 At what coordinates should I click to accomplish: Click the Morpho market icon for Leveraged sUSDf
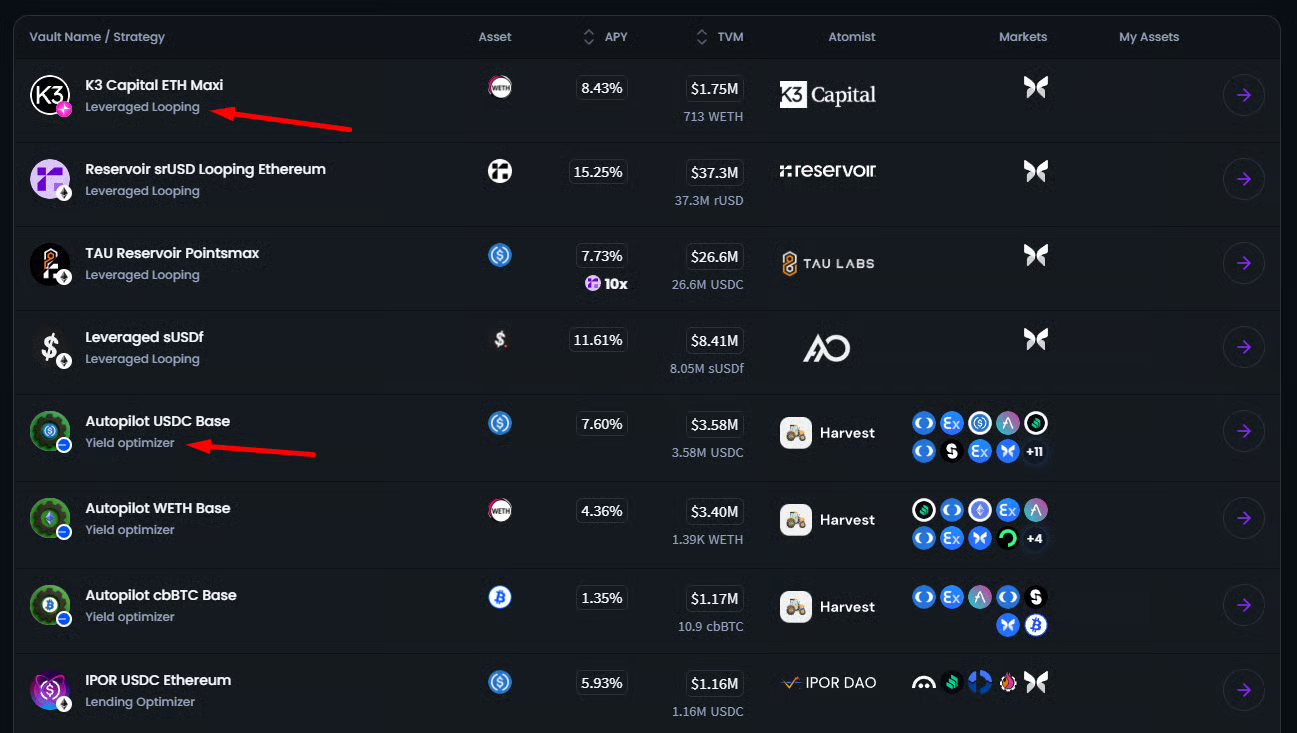pyautogui.click(x=1035, y=339)
